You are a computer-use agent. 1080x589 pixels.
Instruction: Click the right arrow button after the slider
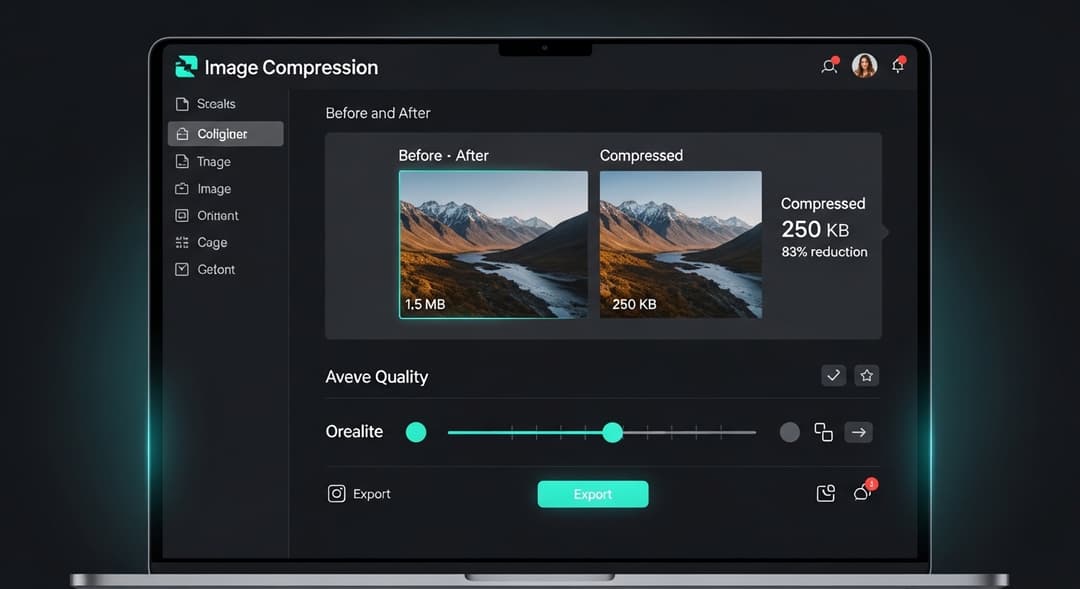[x=858, y=432]
